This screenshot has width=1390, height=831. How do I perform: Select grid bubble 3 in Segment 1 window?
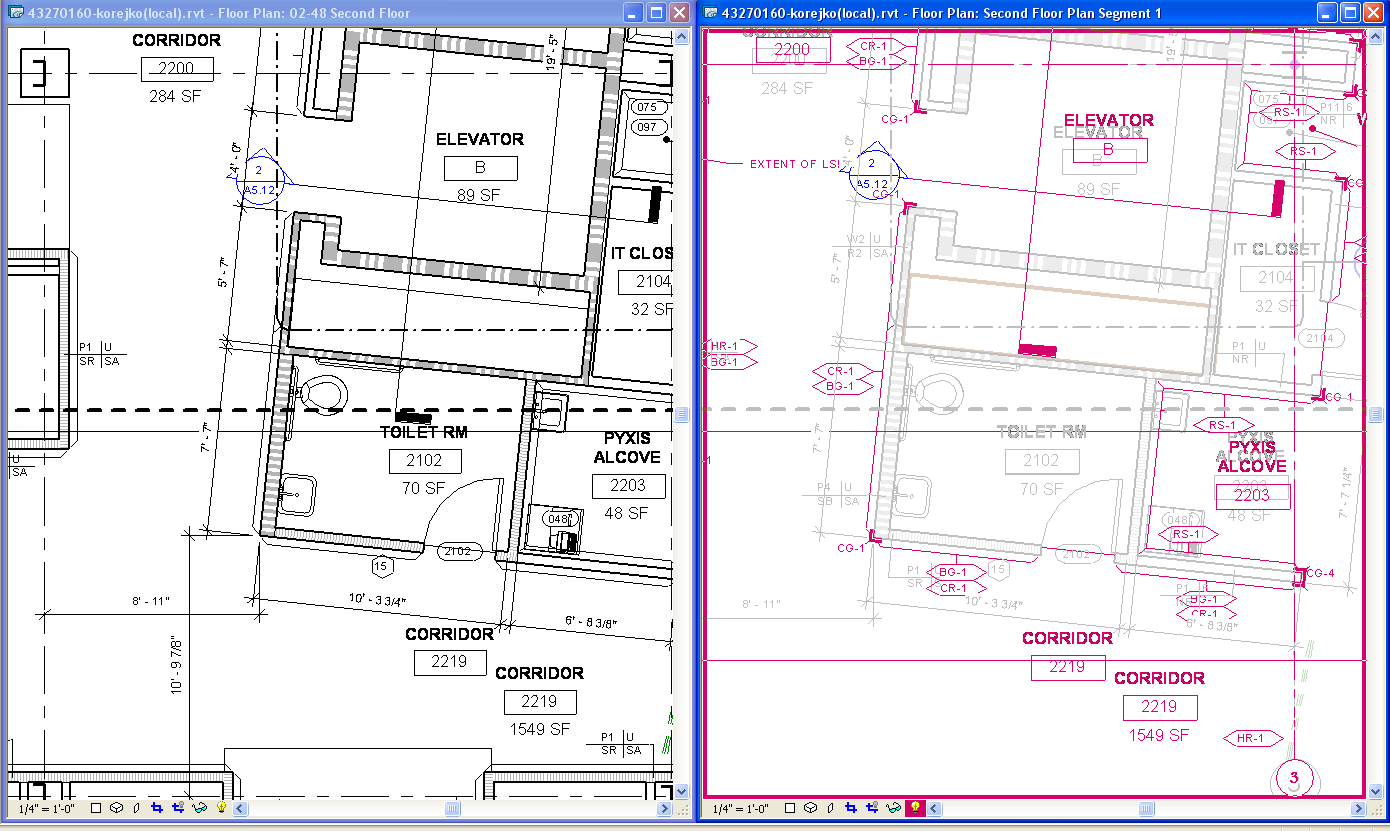(x=1293, y=778)
